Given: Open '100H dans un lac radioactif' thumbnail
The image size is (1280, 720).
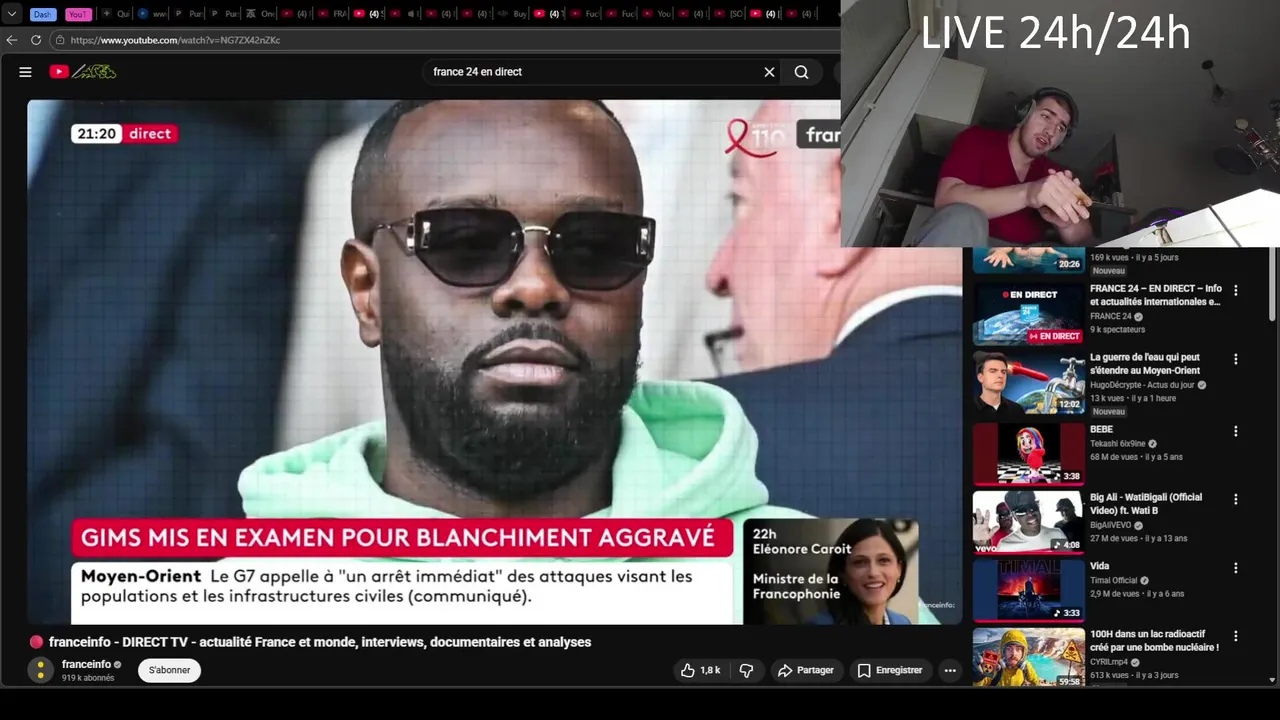Looking at the screenshot, I should [x=1028, y=657].
